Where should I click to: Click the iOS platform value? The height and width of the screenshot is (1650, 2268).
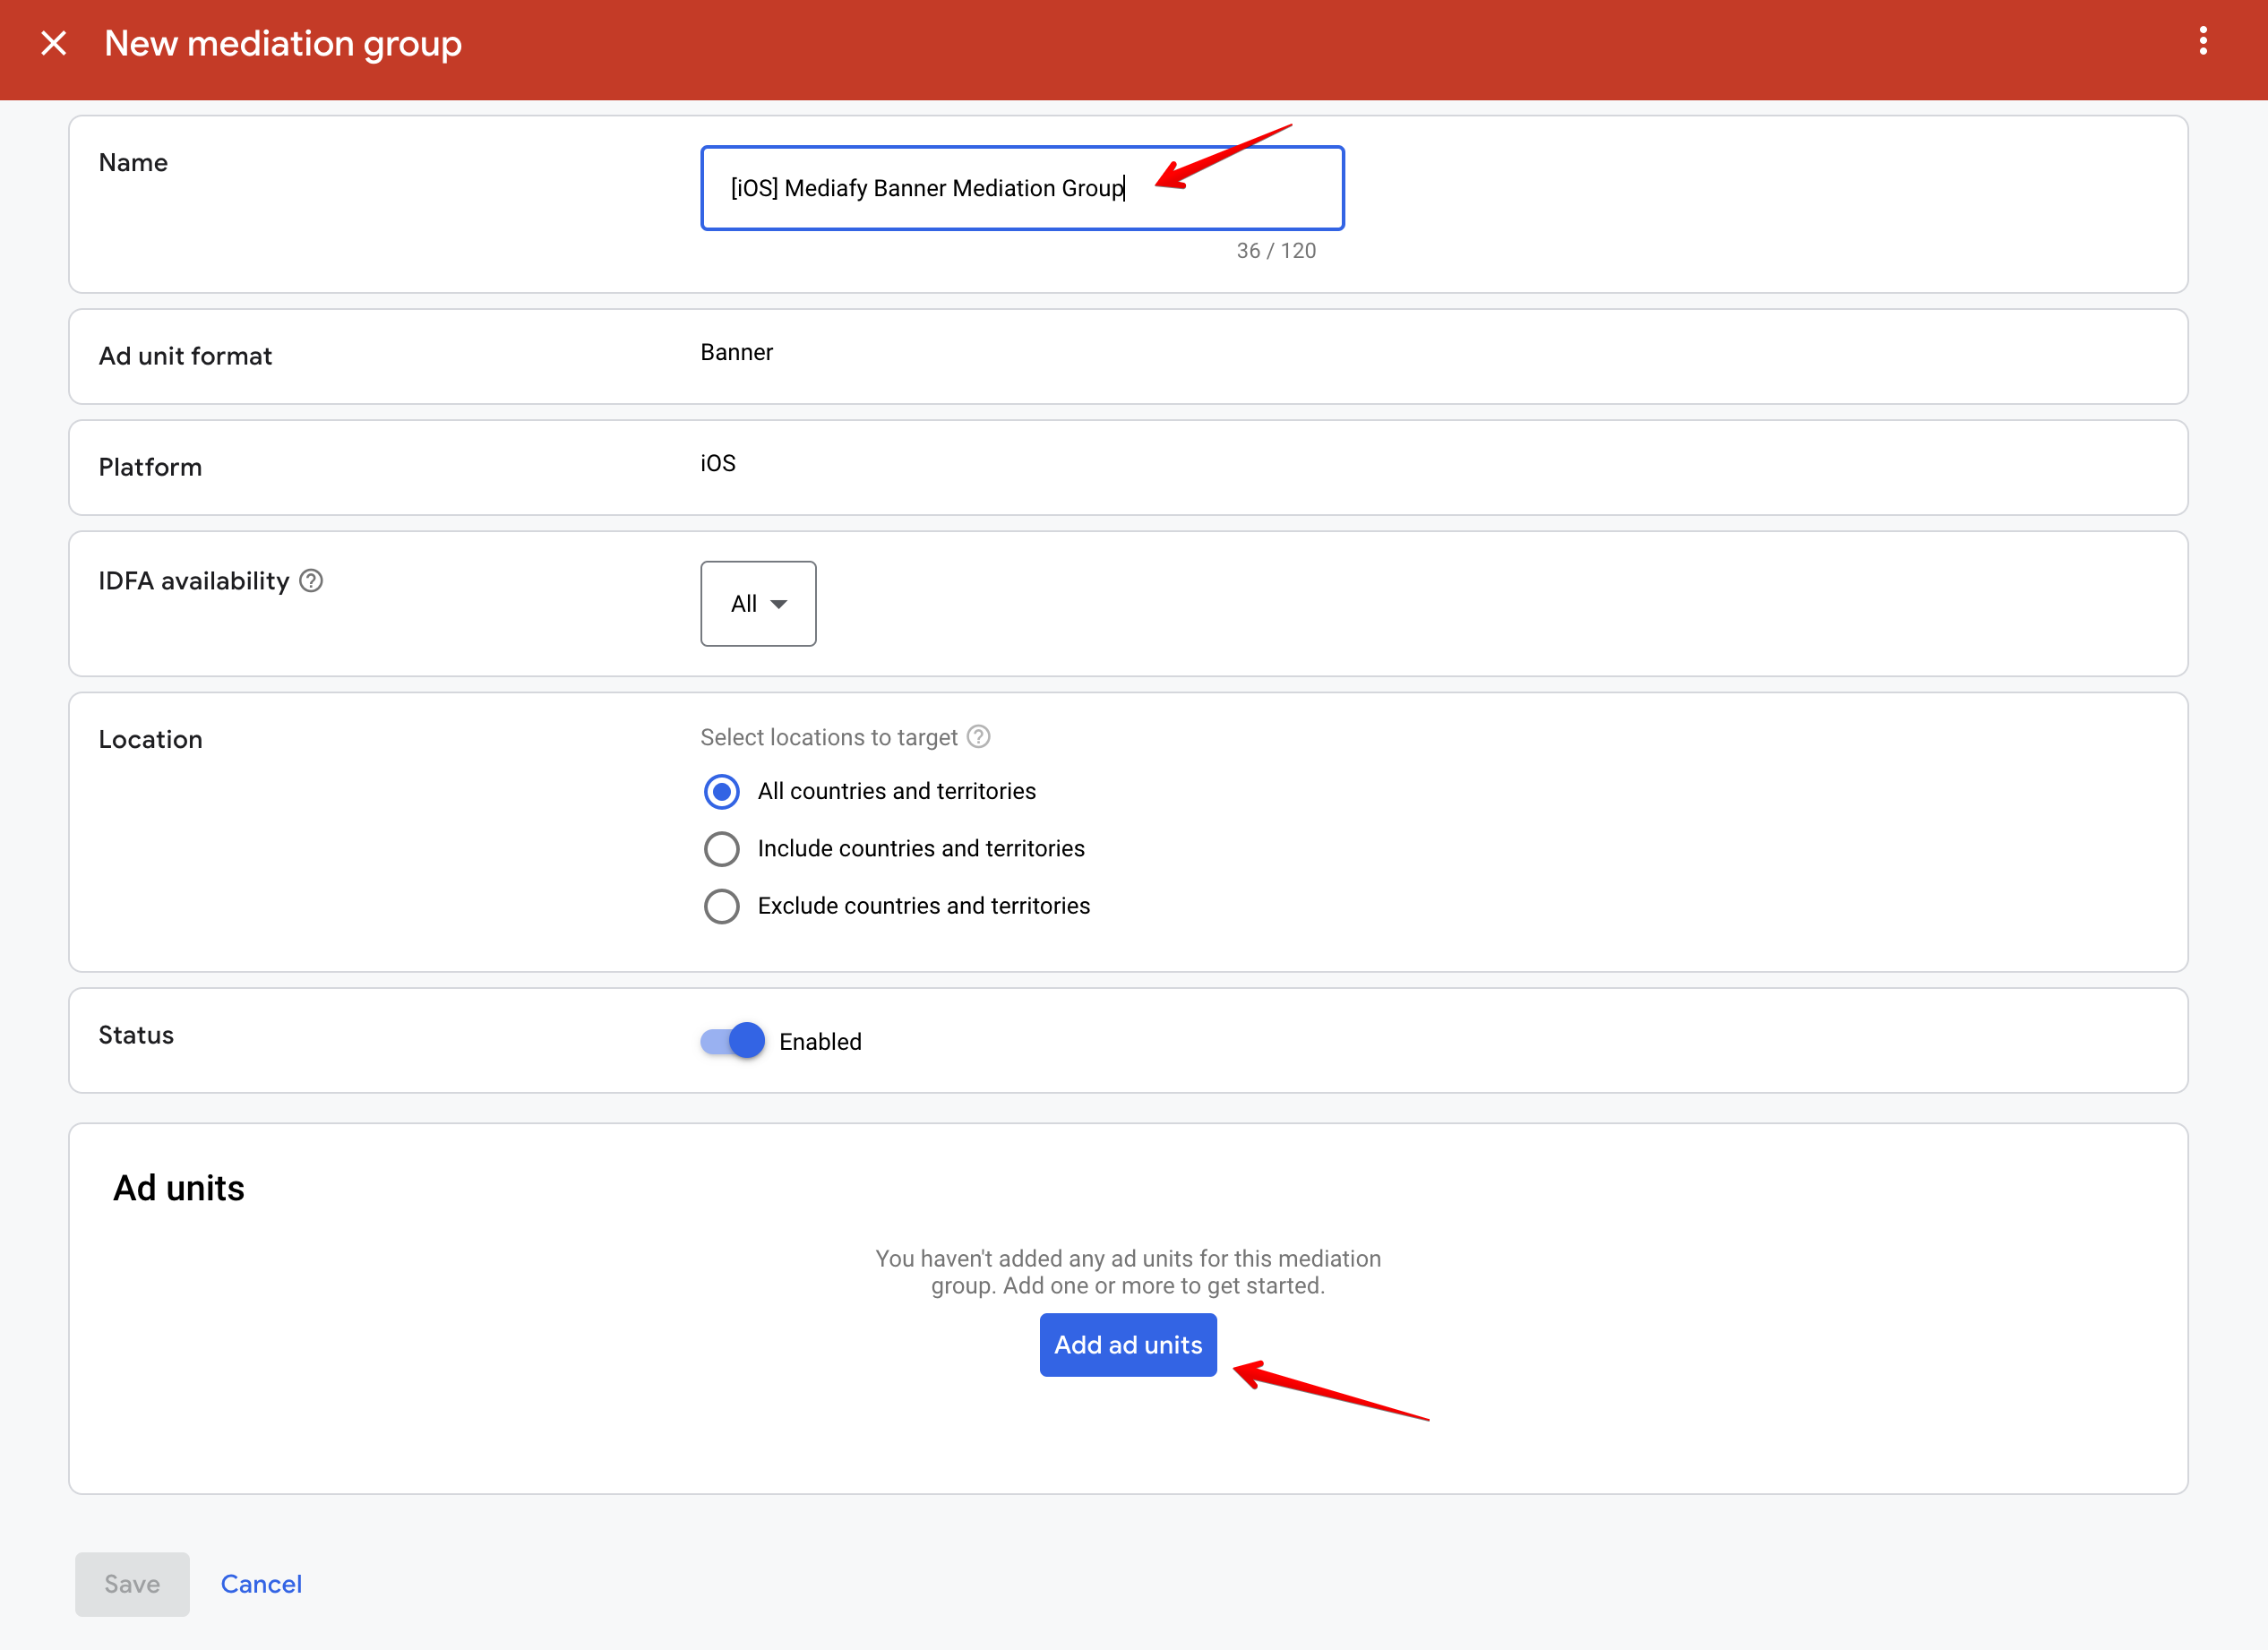[x=717, y=463]
